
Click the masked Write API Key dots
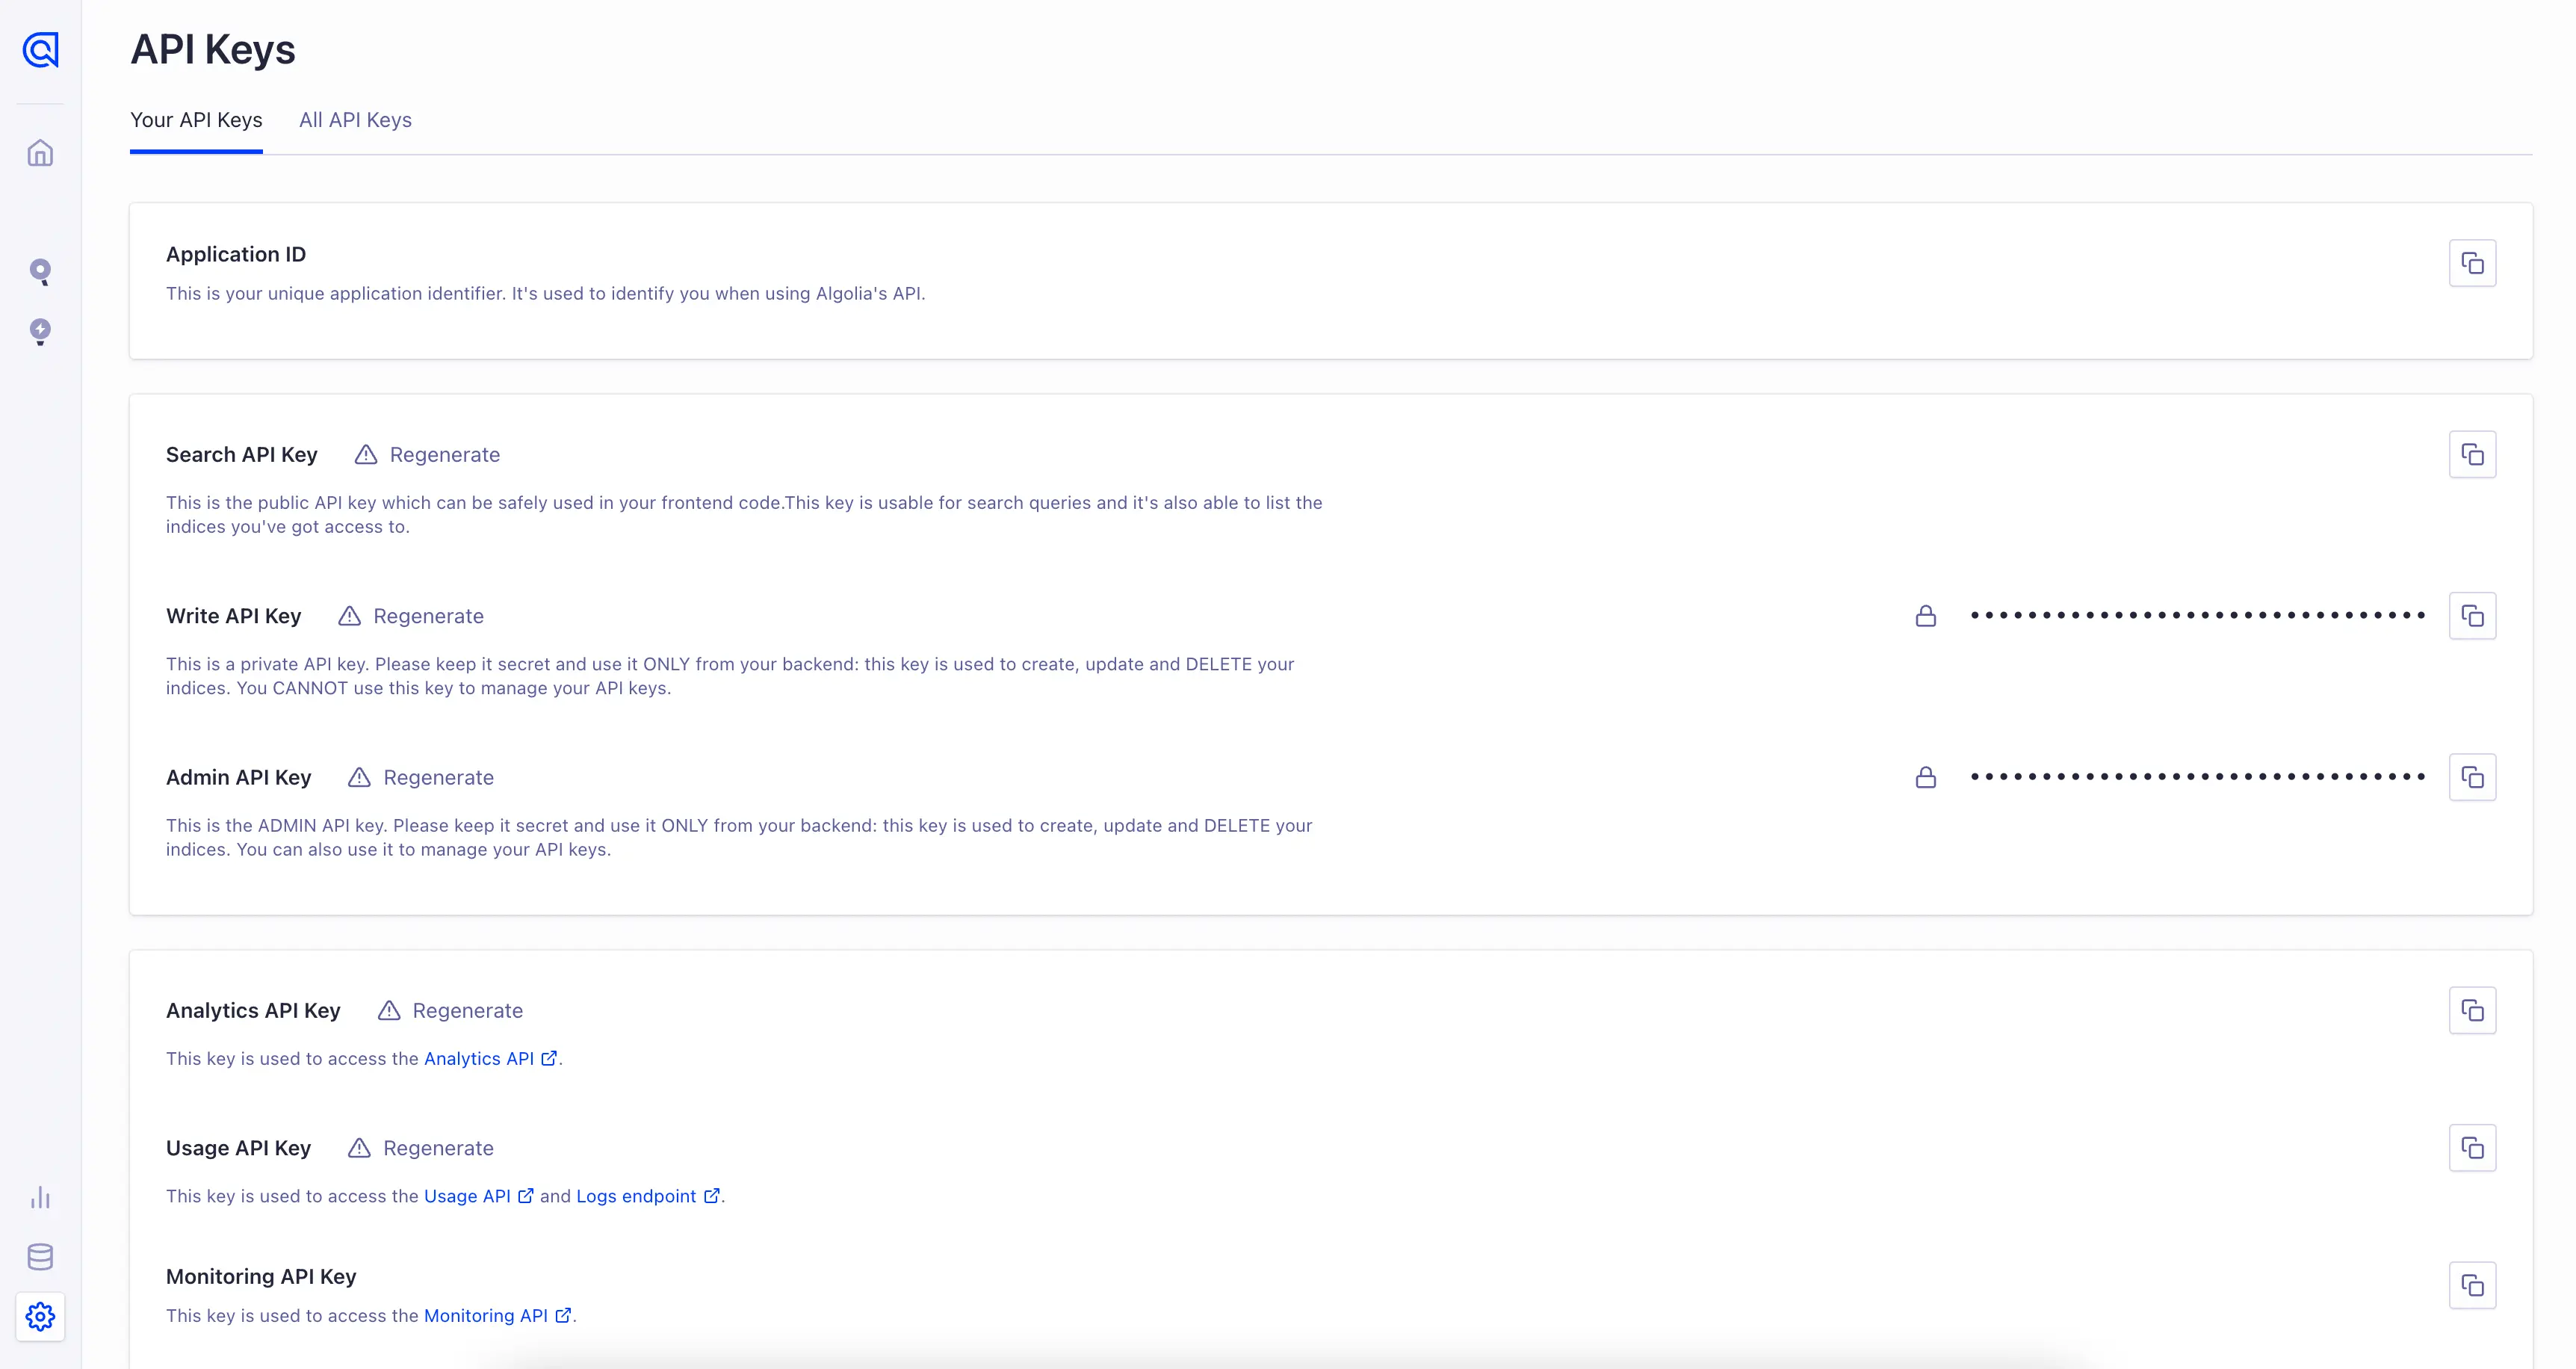pos(2197,615)
